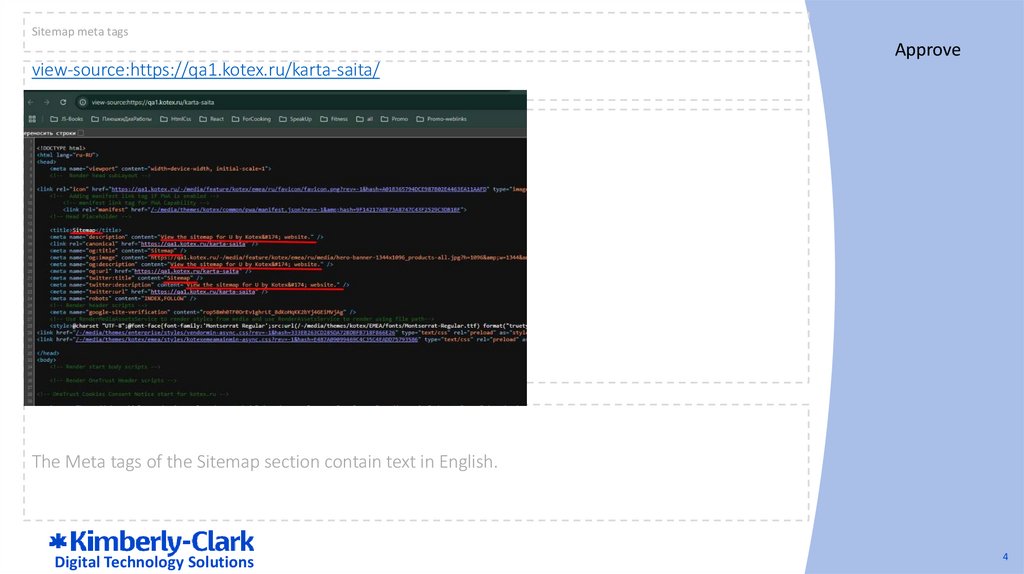Click the favicon.png href link in source
This screenshot has height=574, width=1024.
point(298,189)
